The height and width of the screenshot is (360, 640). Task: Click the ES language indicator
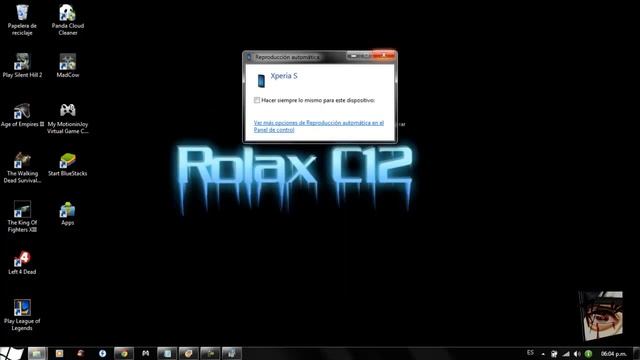coord(530,353)
